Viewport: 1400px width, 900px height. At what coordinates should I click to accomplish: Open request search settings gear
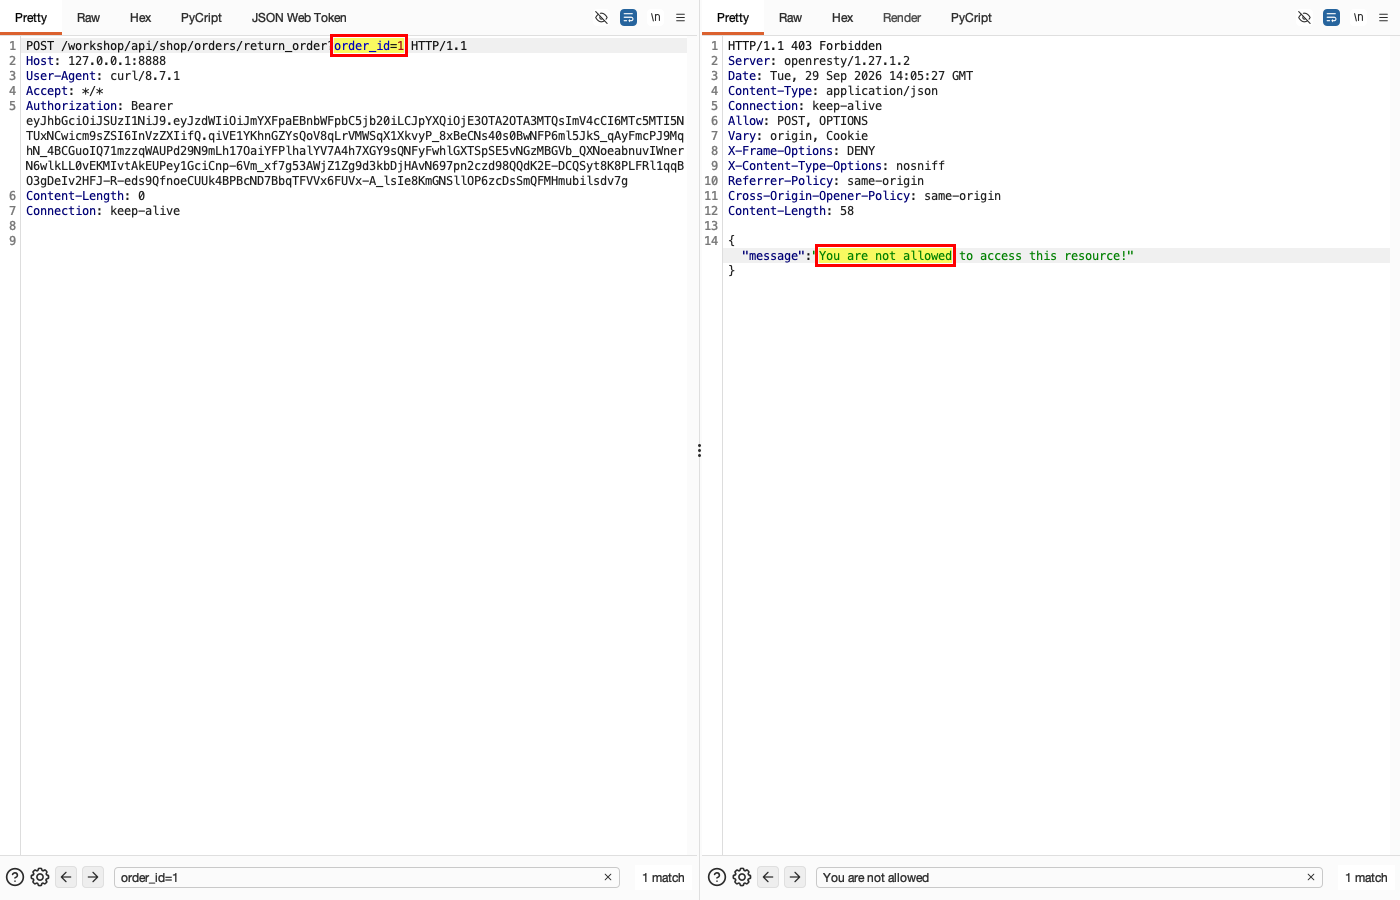pyautogui.click(x=40, y=877)
